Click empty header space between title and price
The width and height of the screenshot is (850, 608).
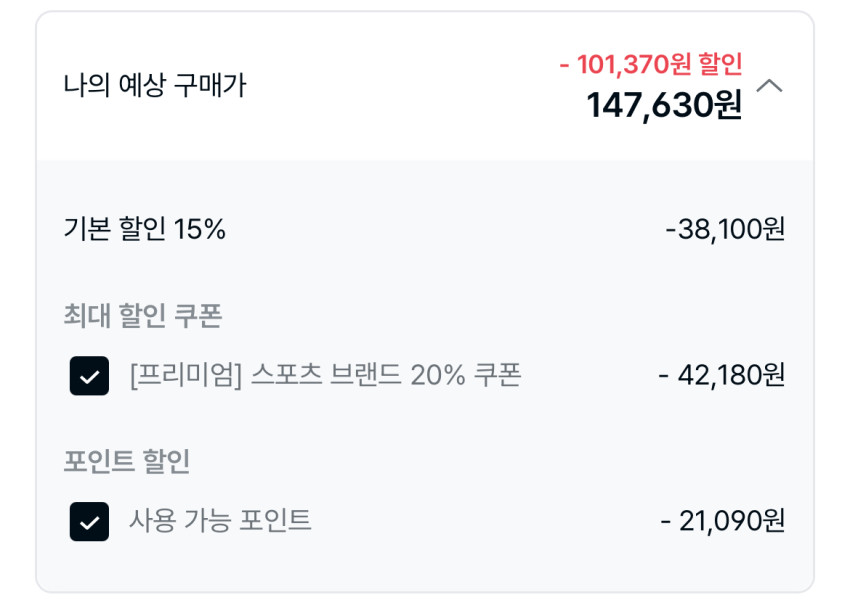400,86
